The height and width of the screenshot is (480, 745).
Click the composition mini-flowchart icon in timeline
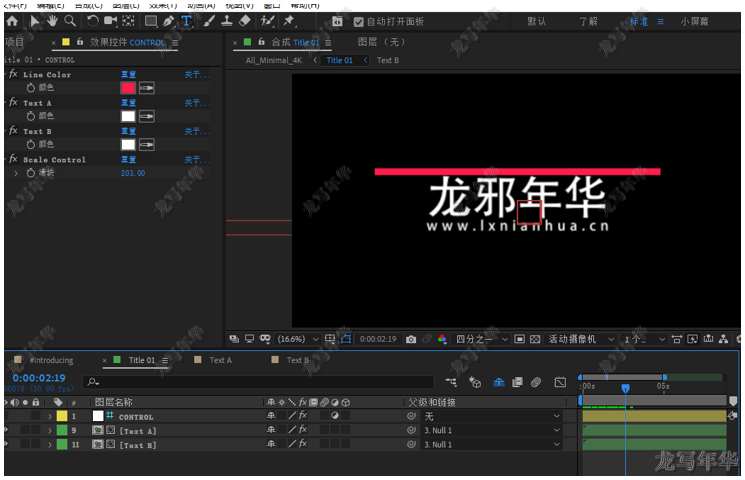point(451,382)
